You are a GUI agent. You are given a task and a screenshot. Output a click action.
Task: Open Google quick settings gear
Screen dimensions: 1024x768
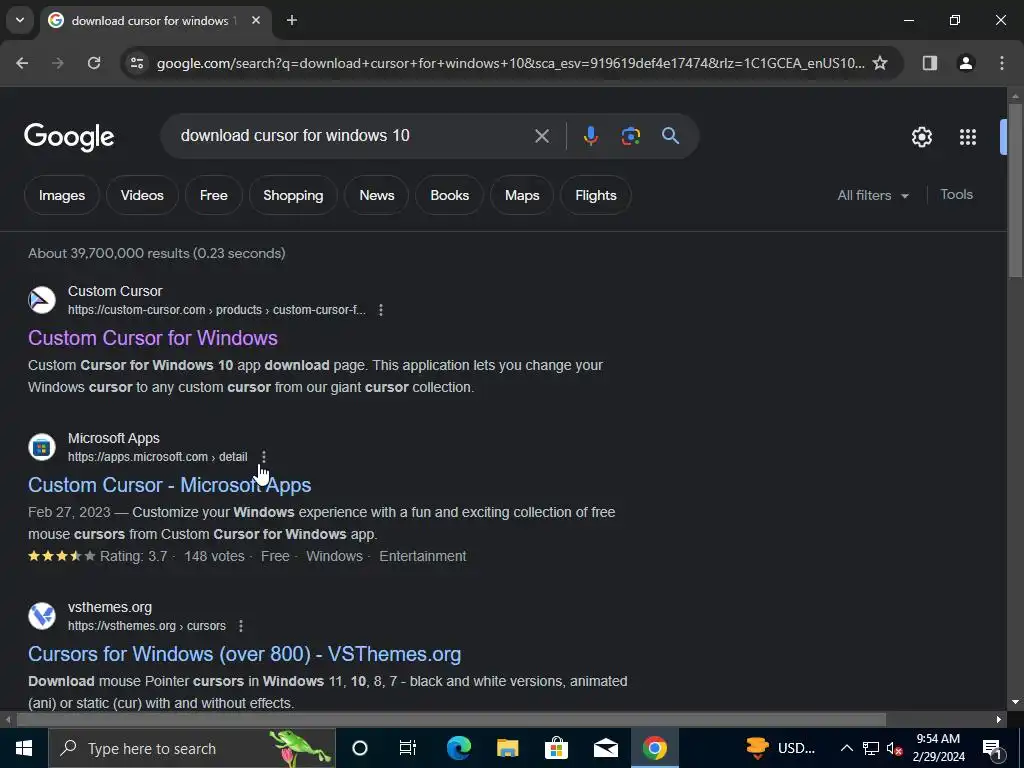click(921, 137)
